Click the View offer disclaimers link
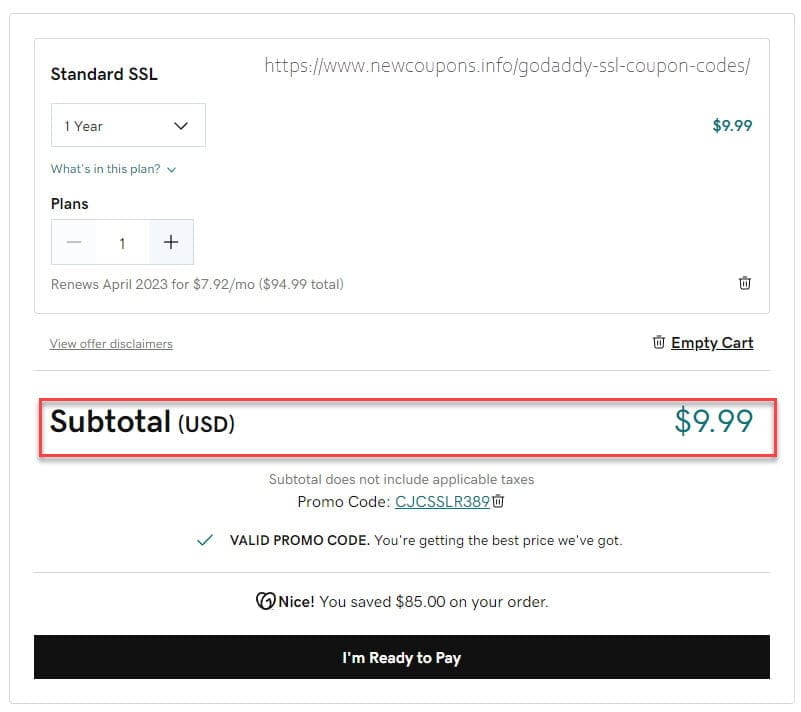Screen dimensions: 801x712 111,343
